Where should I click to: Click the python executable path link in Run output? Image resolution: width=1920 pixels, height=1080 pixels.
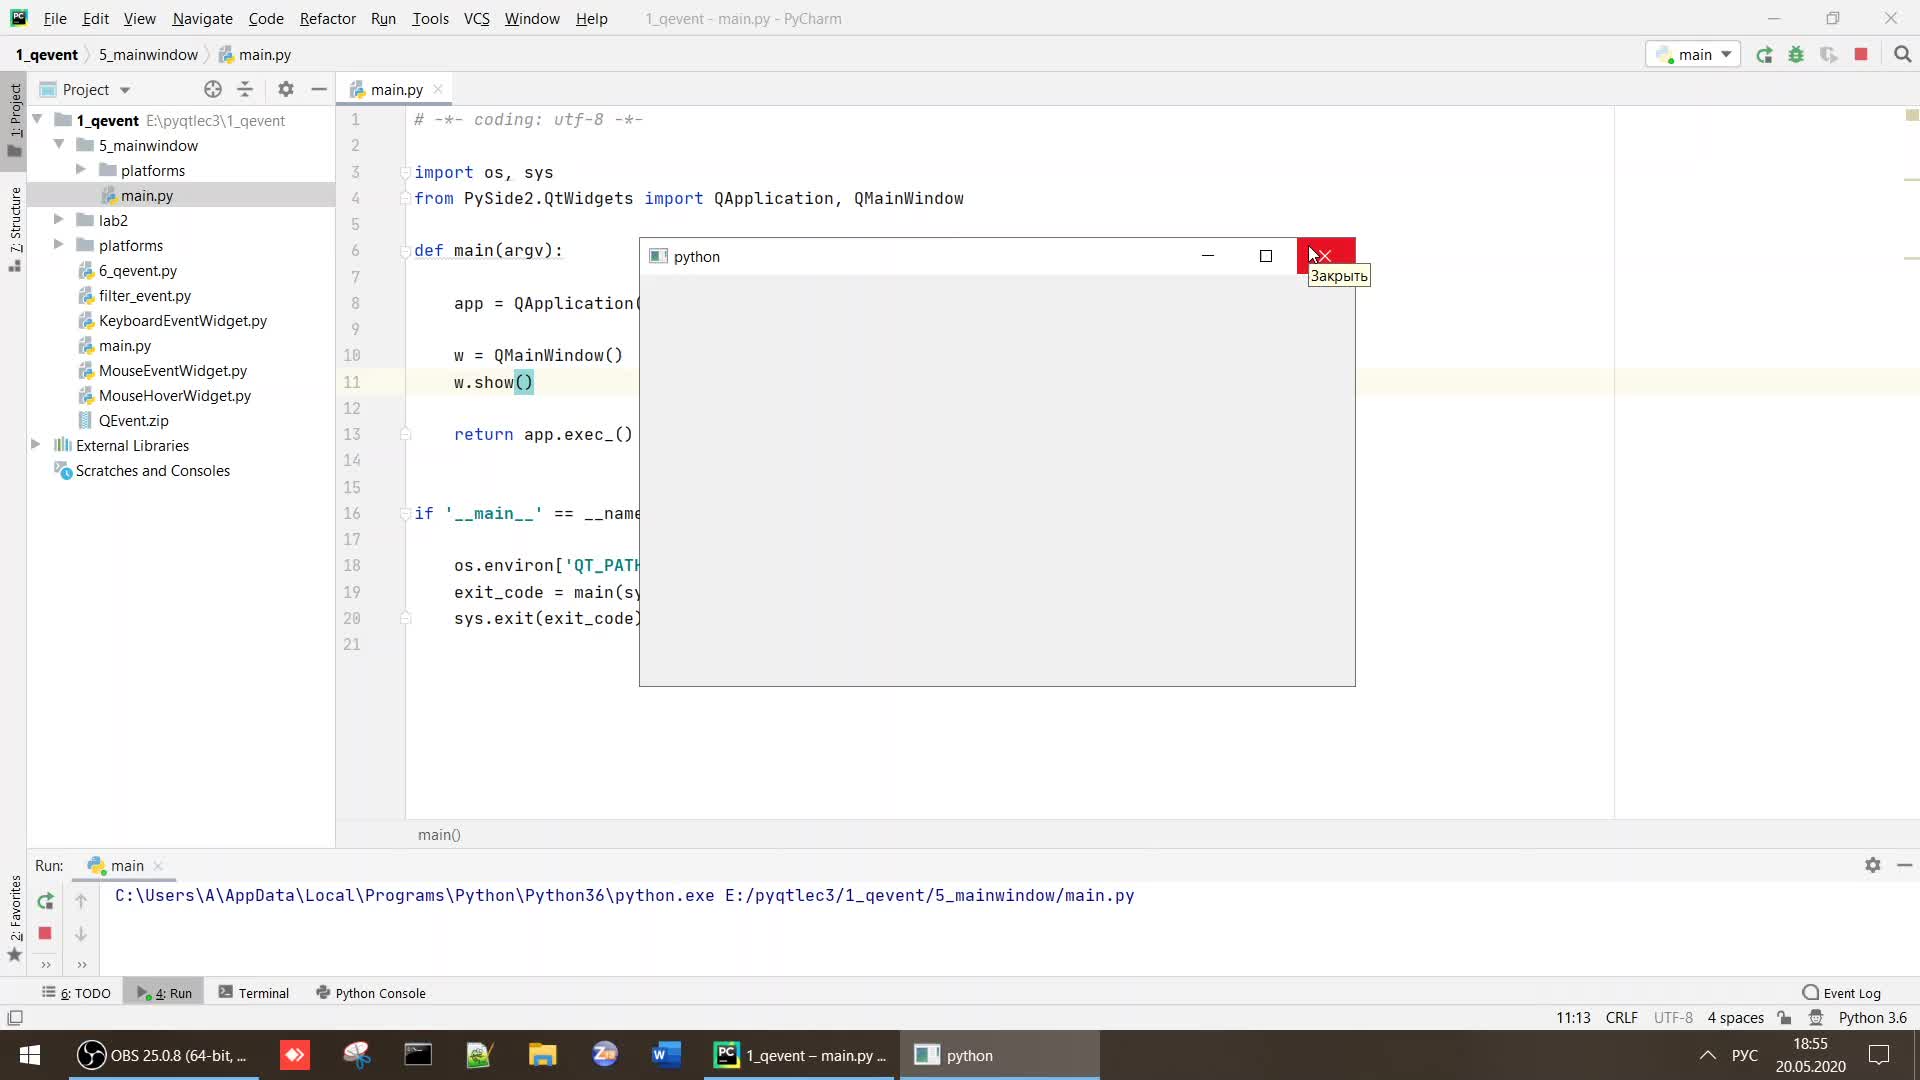click(x=414, y=895)
